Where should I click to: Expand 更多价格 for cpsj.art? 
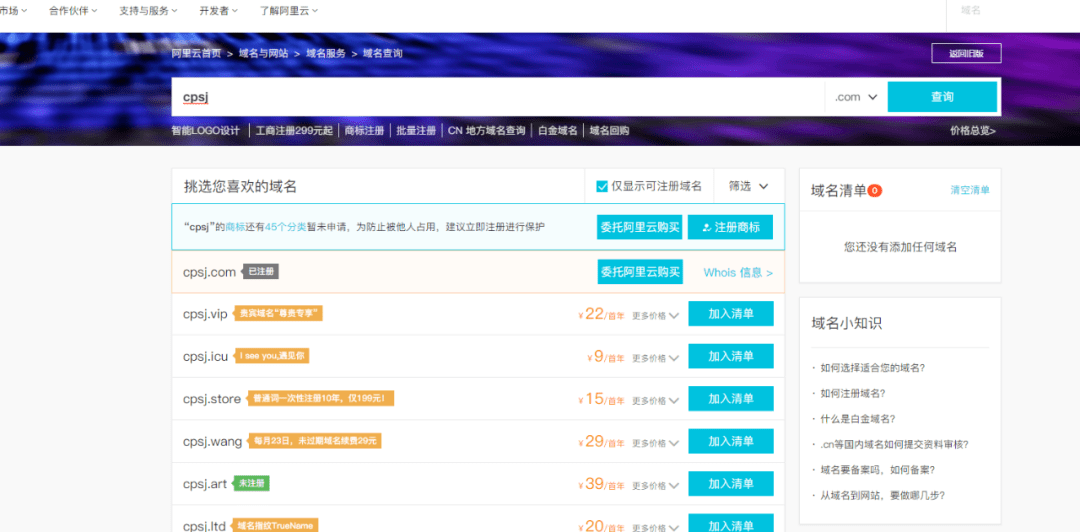pyautogui.click(x=655, y=486)
